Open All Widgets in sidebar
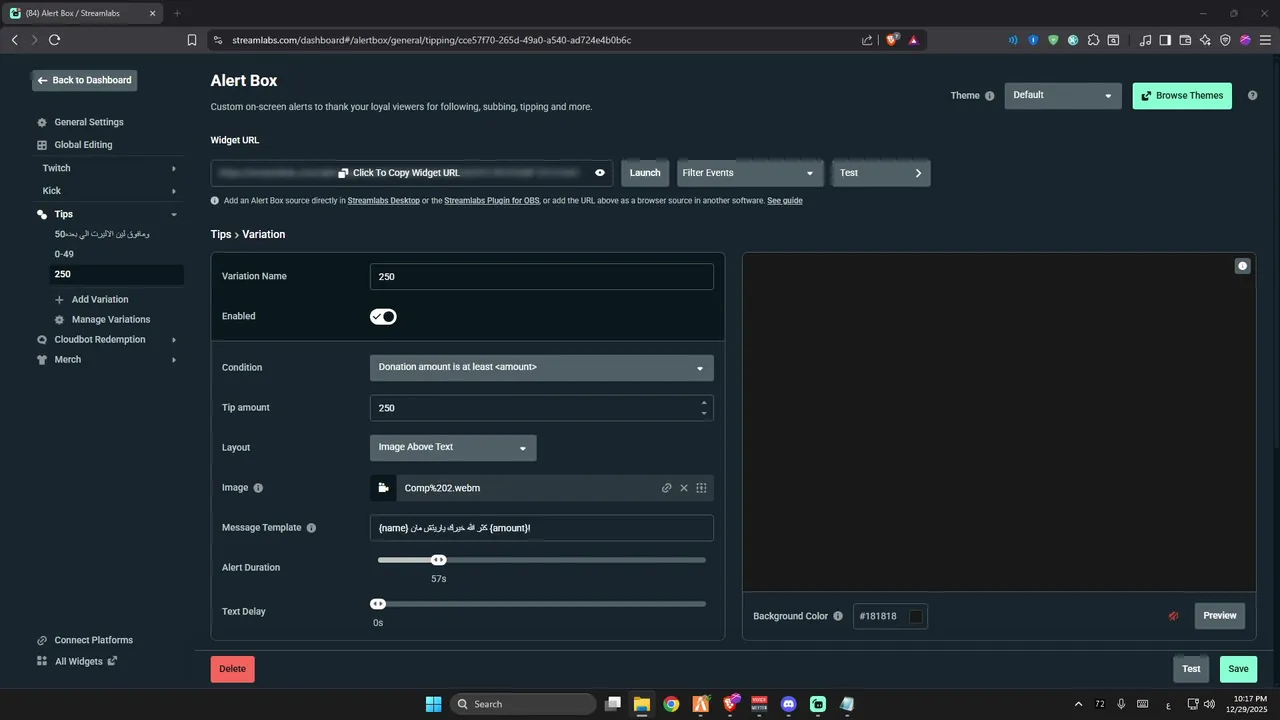This screenshot has width=1280, height=720. (77, 661)
